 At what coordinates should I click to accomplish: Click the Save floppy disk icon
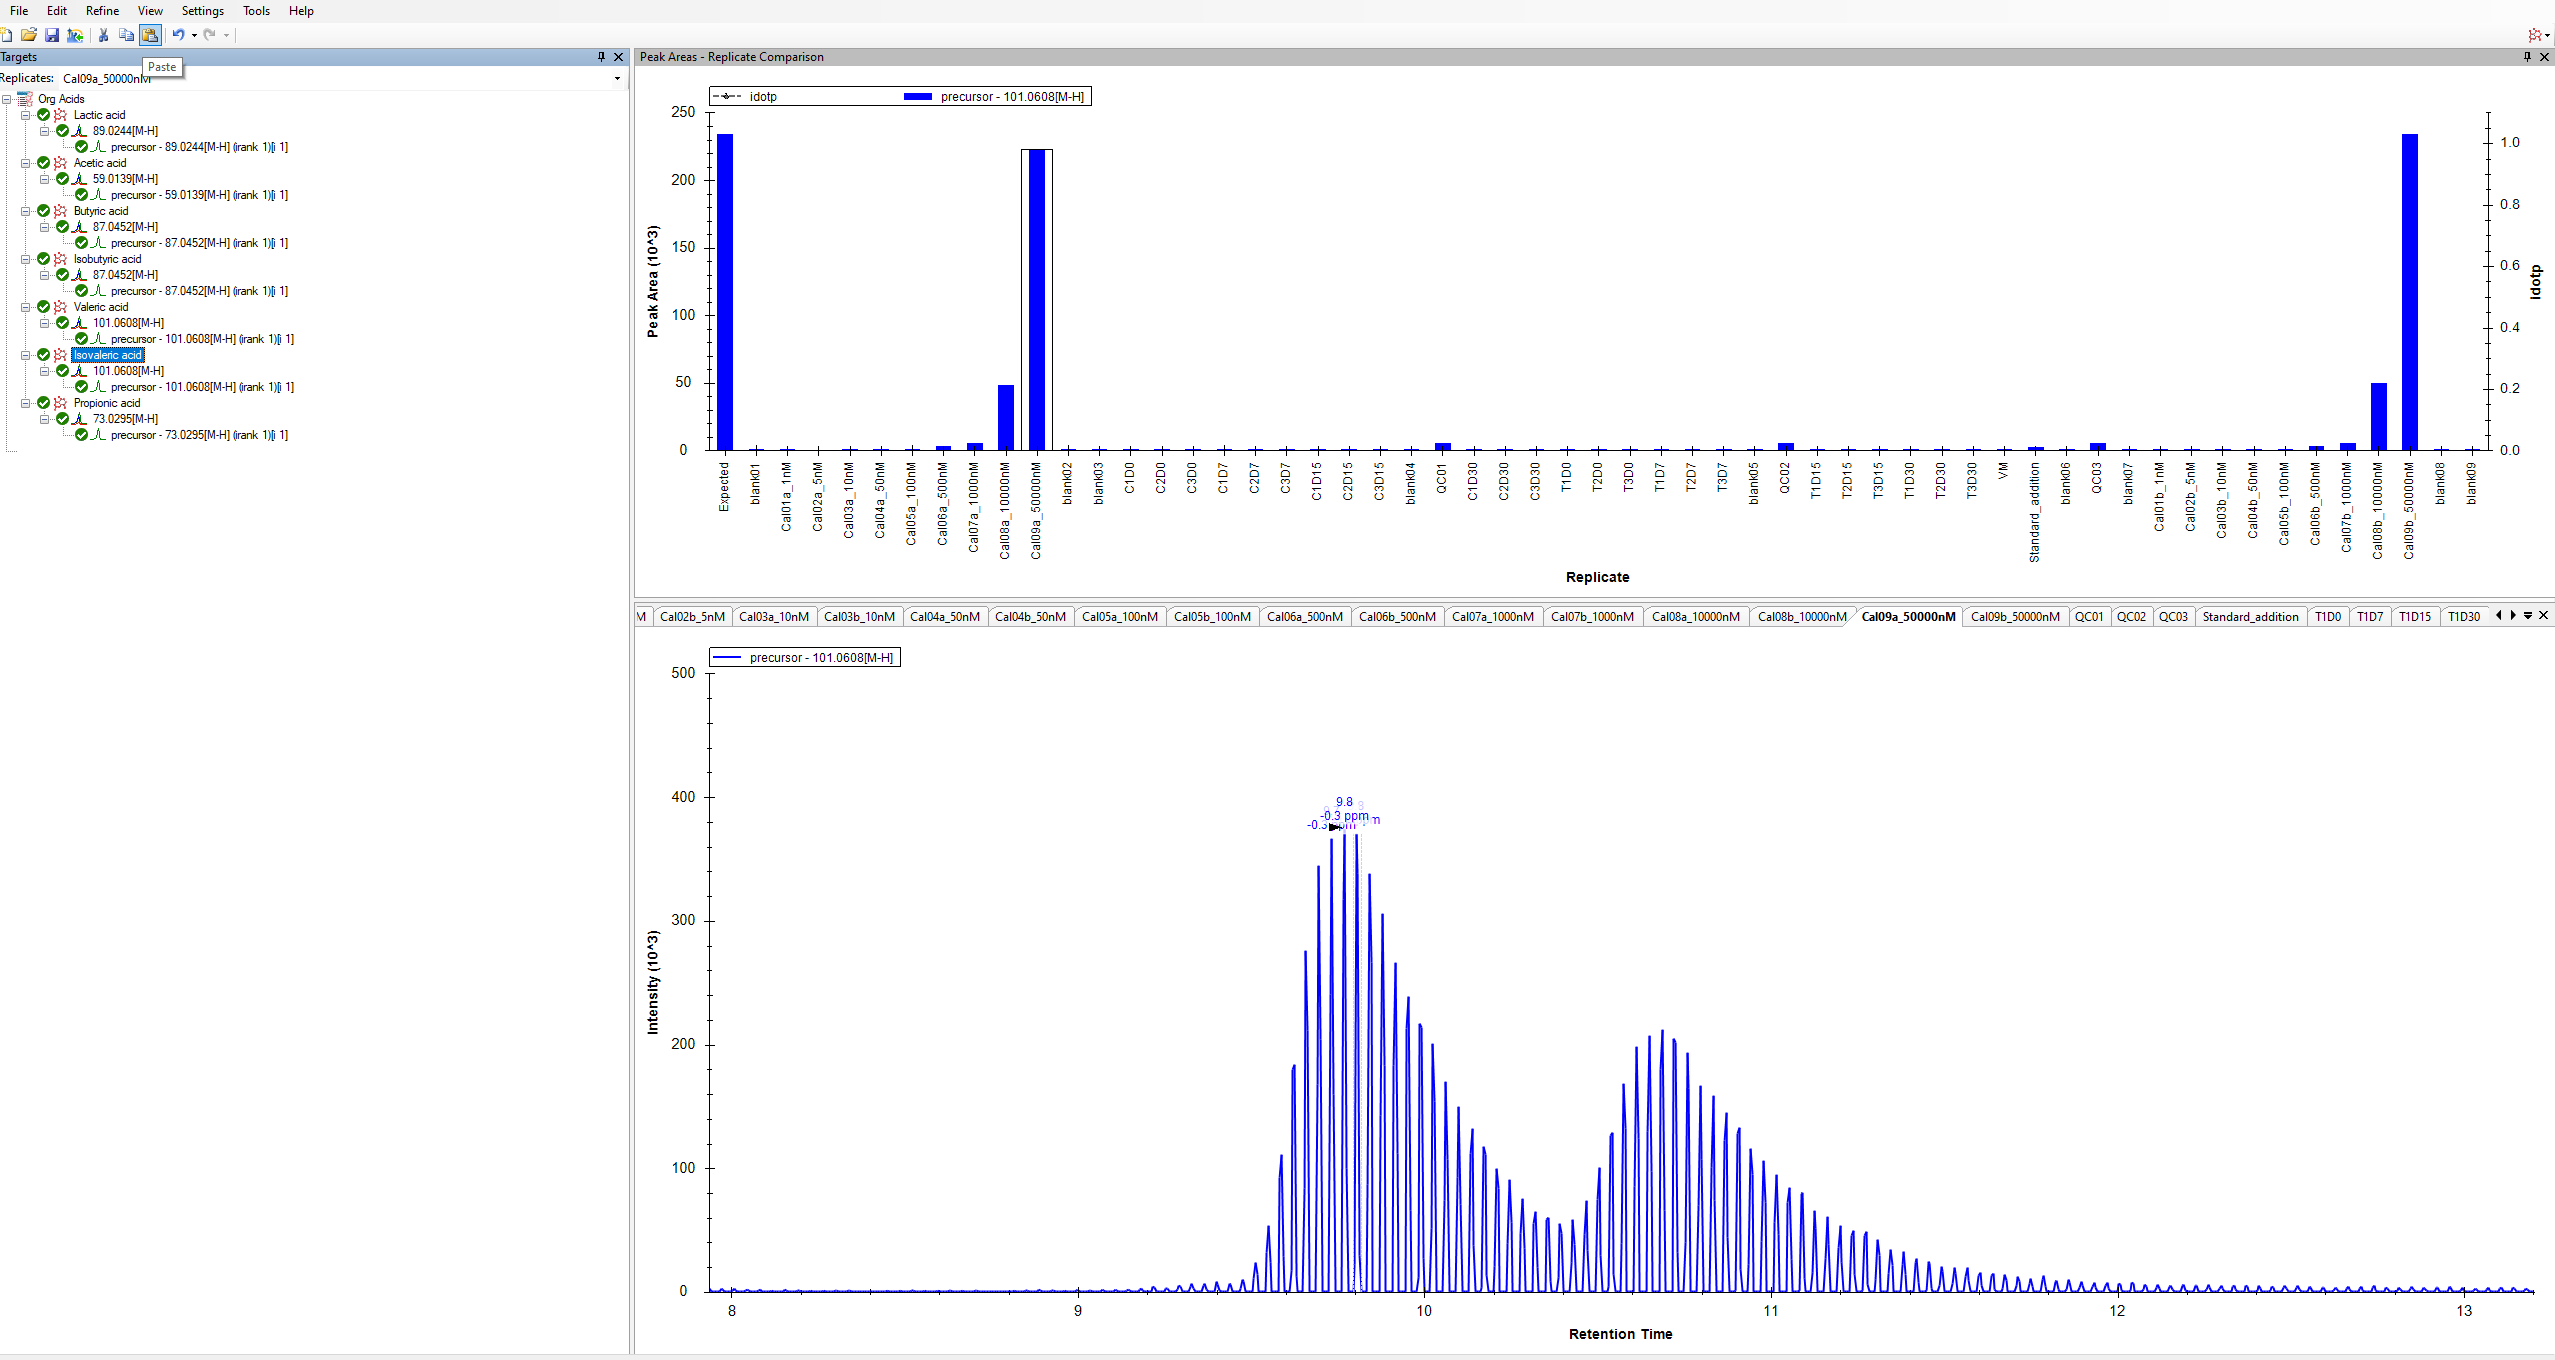52,35
